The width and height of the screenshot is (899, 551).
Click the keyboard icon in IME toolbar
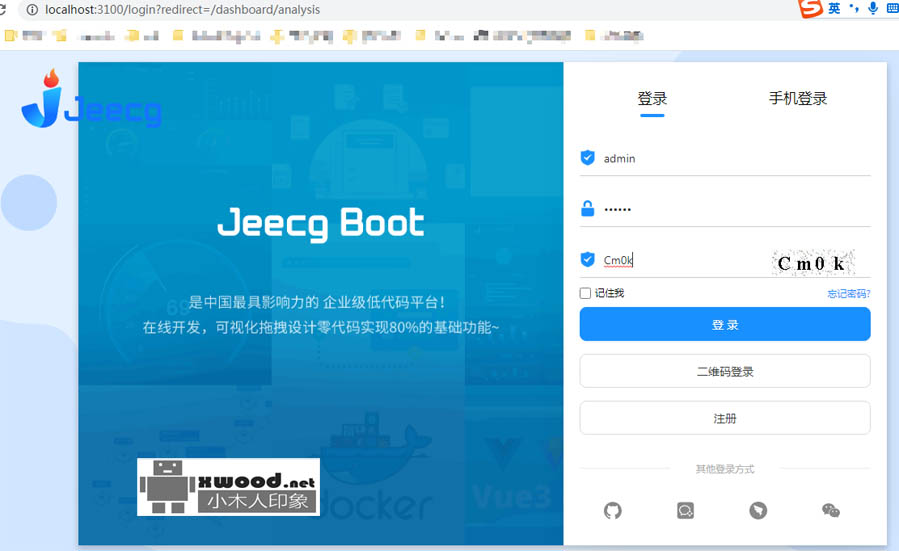[x=893, y=8]
